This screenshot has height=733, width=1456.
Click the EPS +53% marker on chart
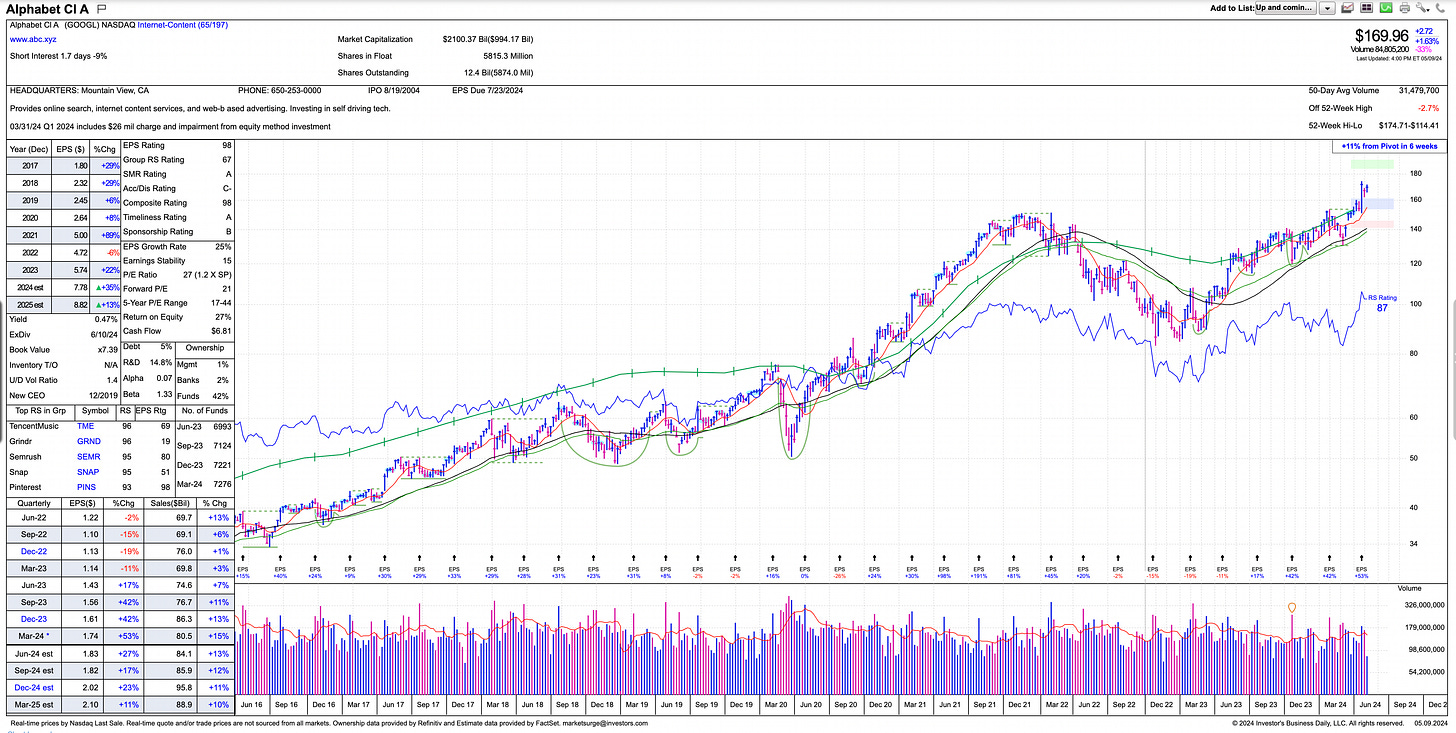click(1362, 572)
